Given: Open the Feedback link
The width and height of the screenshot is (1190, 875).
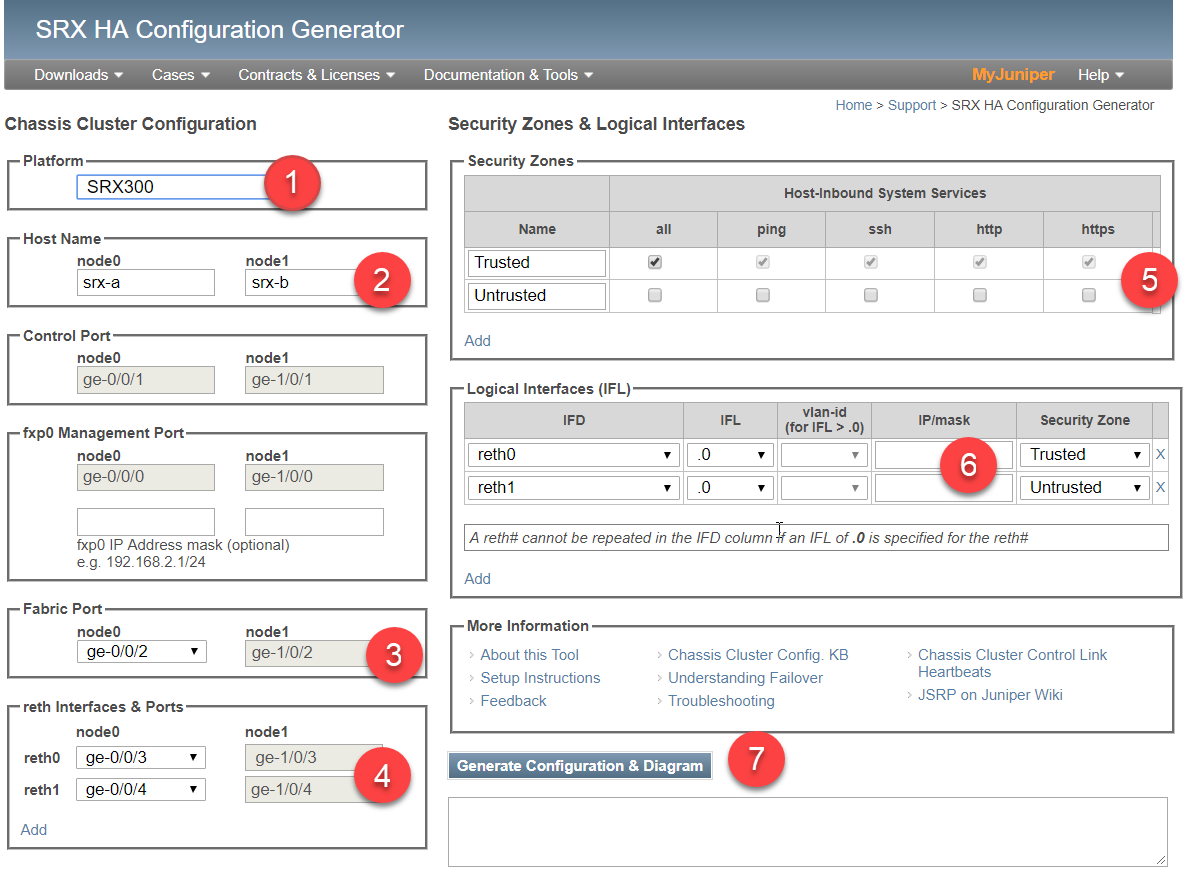Looking at the screenshot, I should click(513, 700).
